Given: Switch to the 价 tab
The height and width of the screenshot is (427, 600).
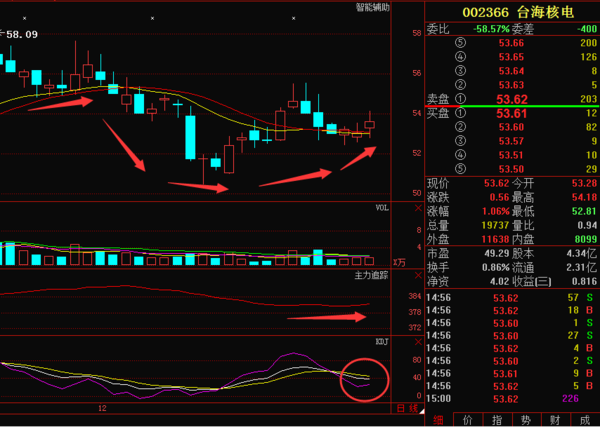Looking at the screenshot, I should (468, 420).
